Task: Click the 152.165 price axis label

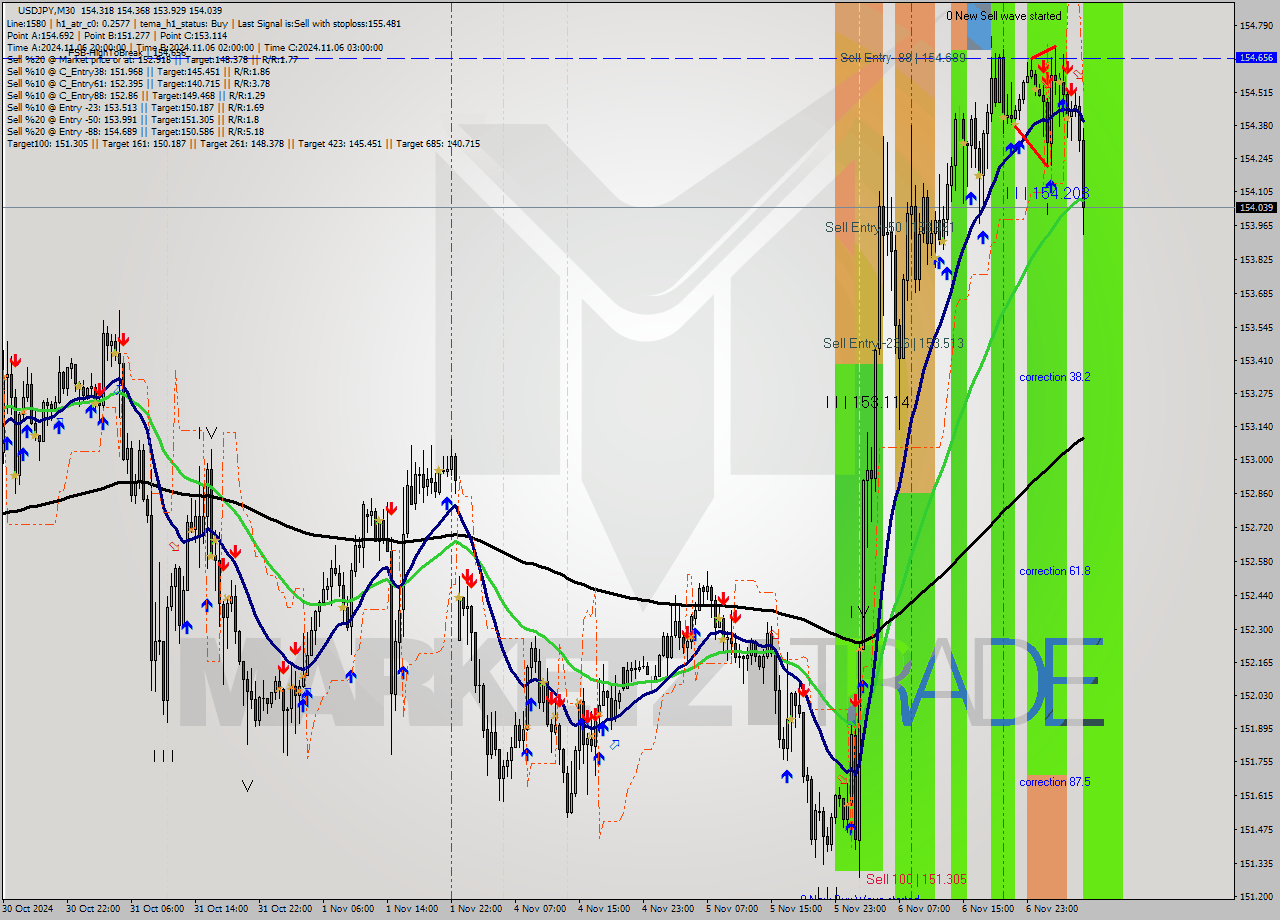Action: click(1256, 662)
